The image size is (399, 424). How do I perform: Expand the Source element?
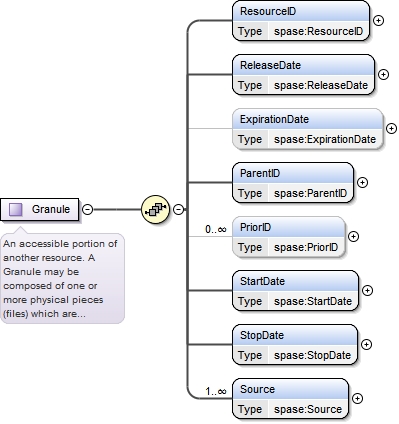[357, 398]
